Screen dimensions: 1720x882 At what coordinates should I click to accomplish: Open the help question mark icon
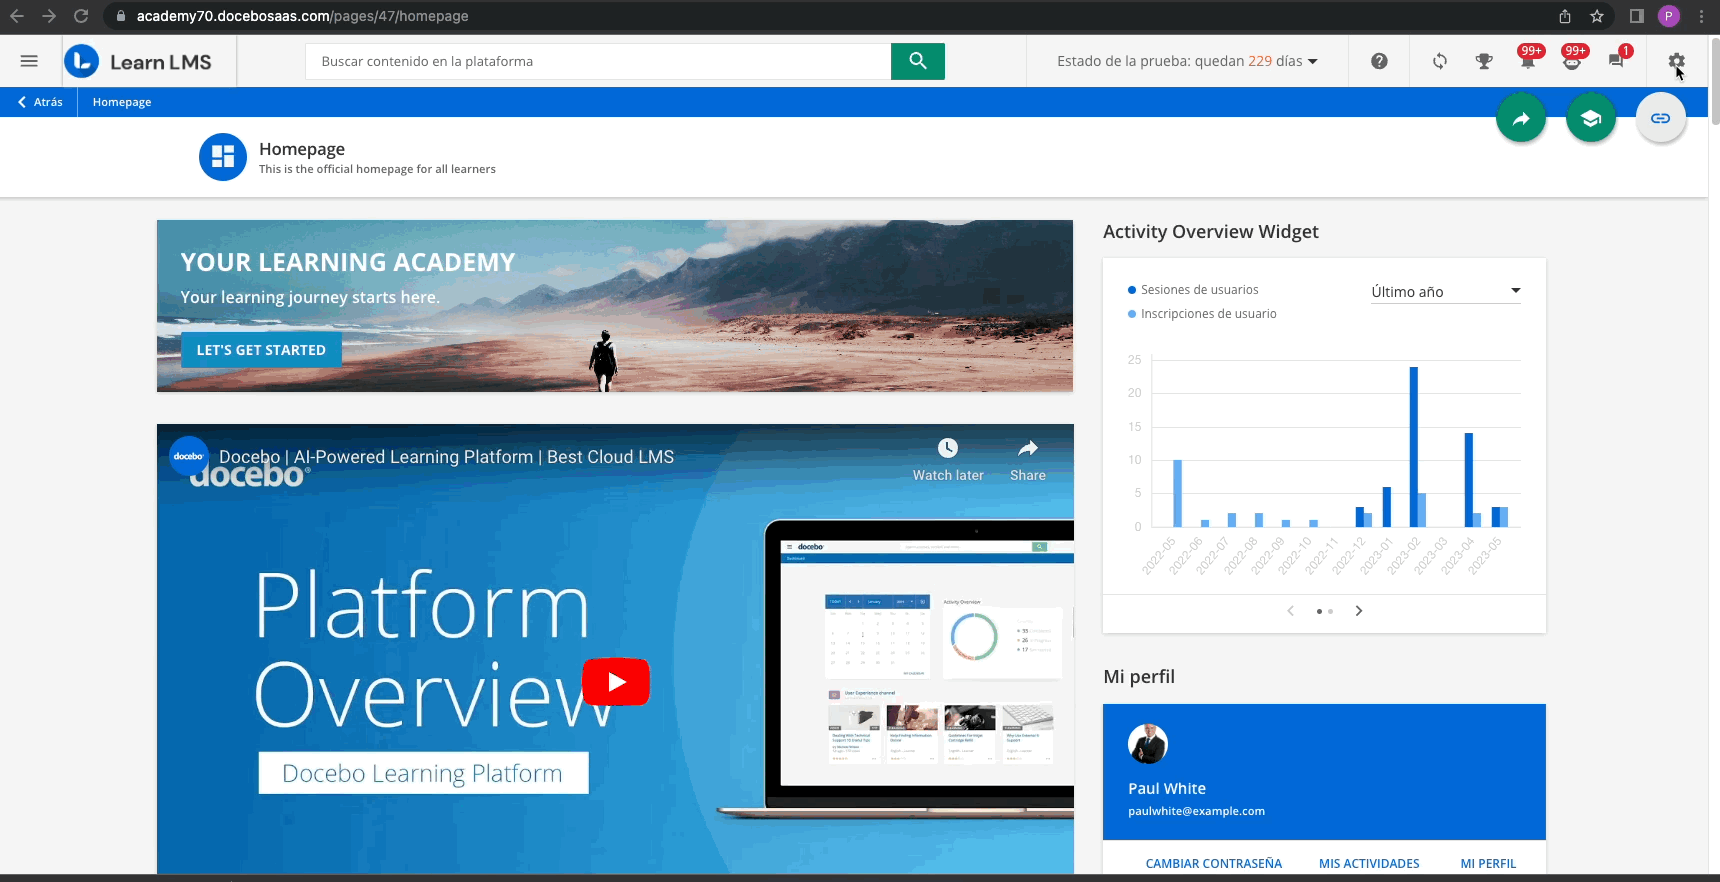tap(1379, 61)
